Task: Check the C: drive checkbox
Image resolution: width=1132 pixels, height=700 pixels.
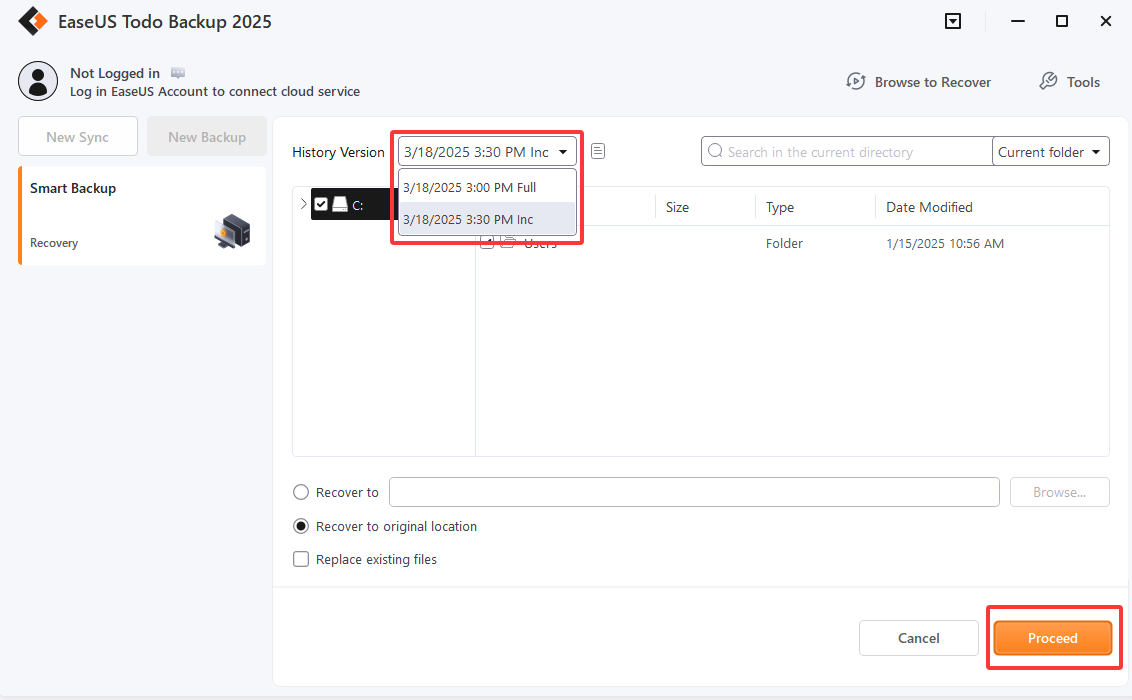Action: click(321, 204)
